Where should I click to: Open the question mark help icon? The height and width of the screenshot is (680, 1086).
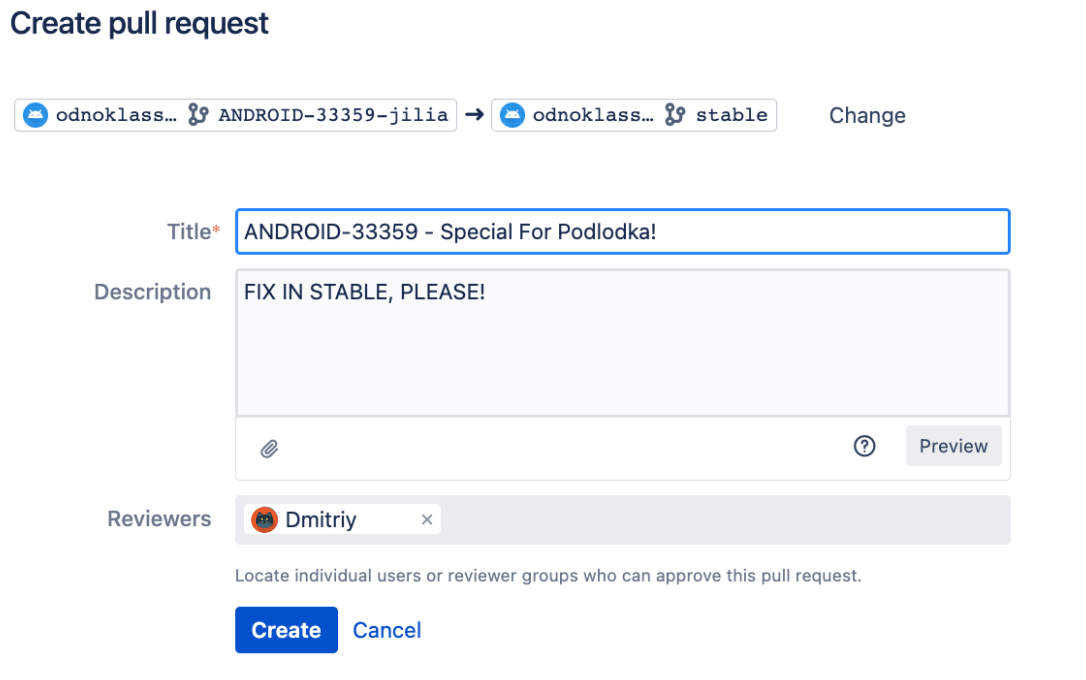864,446
